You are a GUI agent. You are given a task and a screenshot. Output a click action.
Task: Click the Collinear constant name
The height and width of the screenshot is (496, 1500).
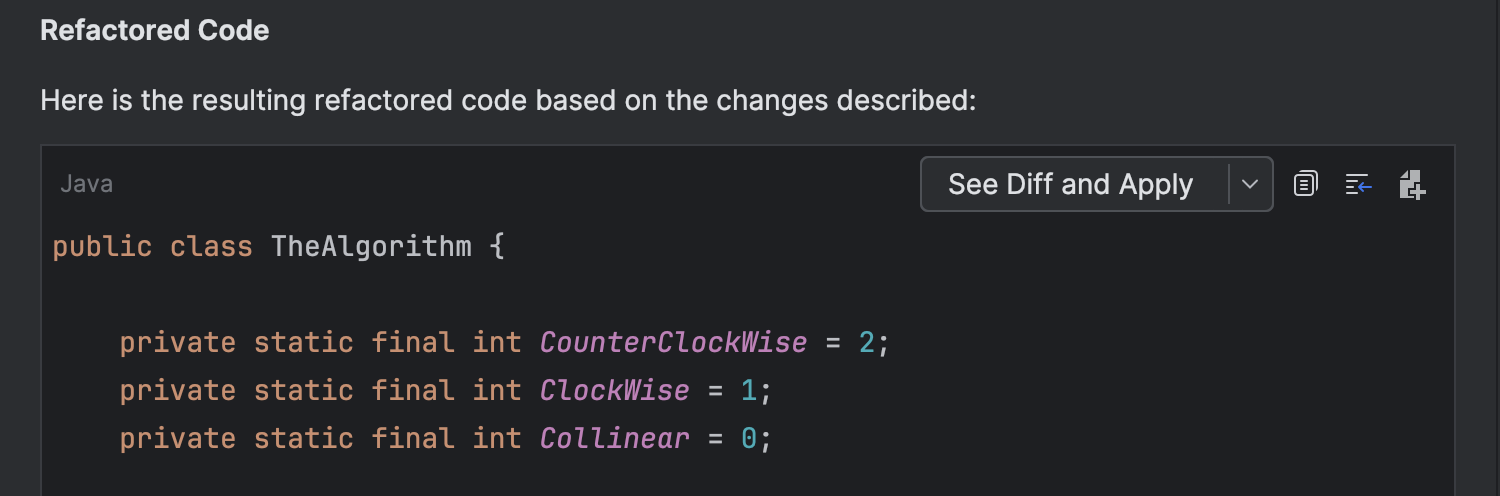click(614, 438)
